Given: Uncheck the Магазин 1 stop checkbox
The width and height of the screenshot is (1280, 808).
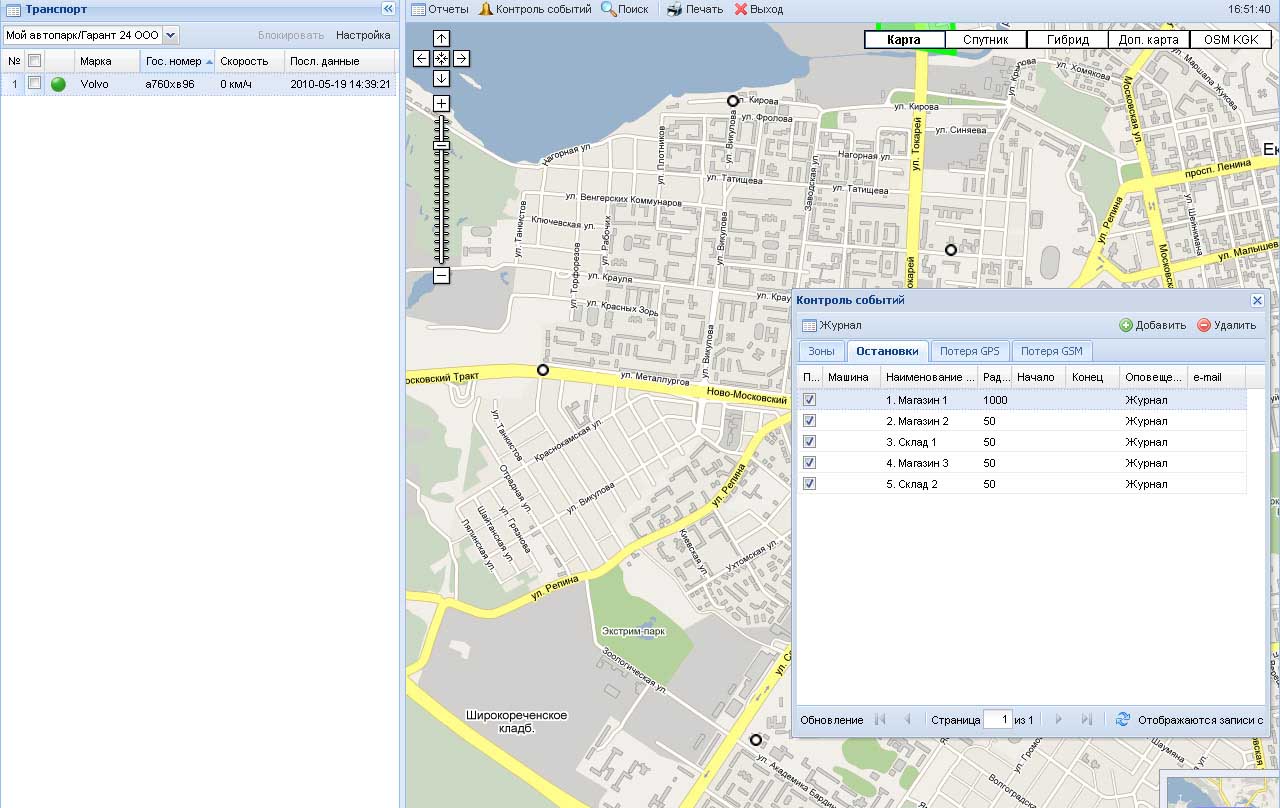Looking at the screenshot, I should (810, 400).
